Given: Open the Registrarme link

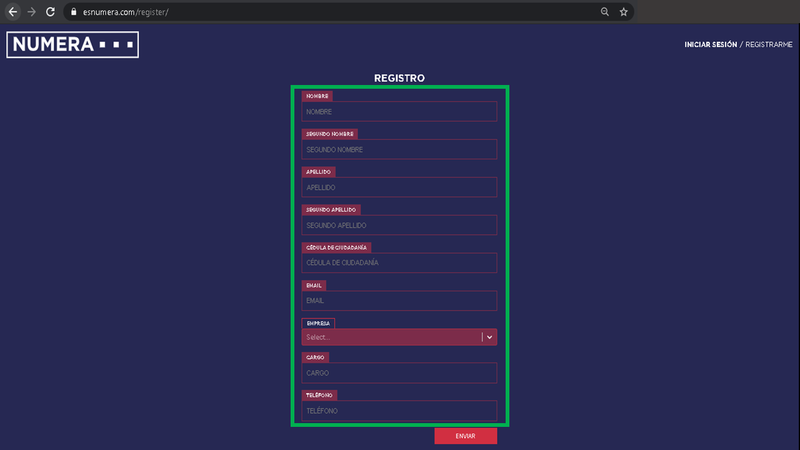Looking at the screenshot, I should click(768, 45).
